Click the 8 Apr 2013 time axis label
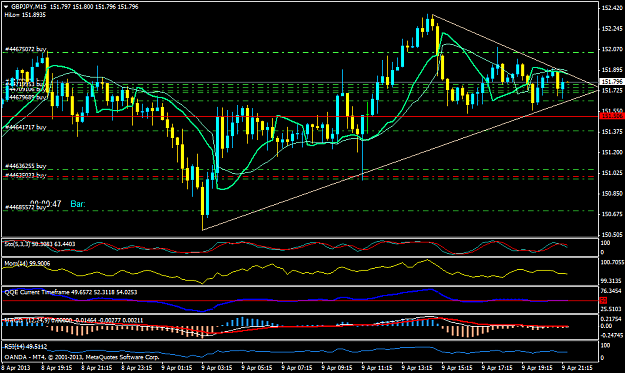The image size is (625, 373). coord(16,367)
